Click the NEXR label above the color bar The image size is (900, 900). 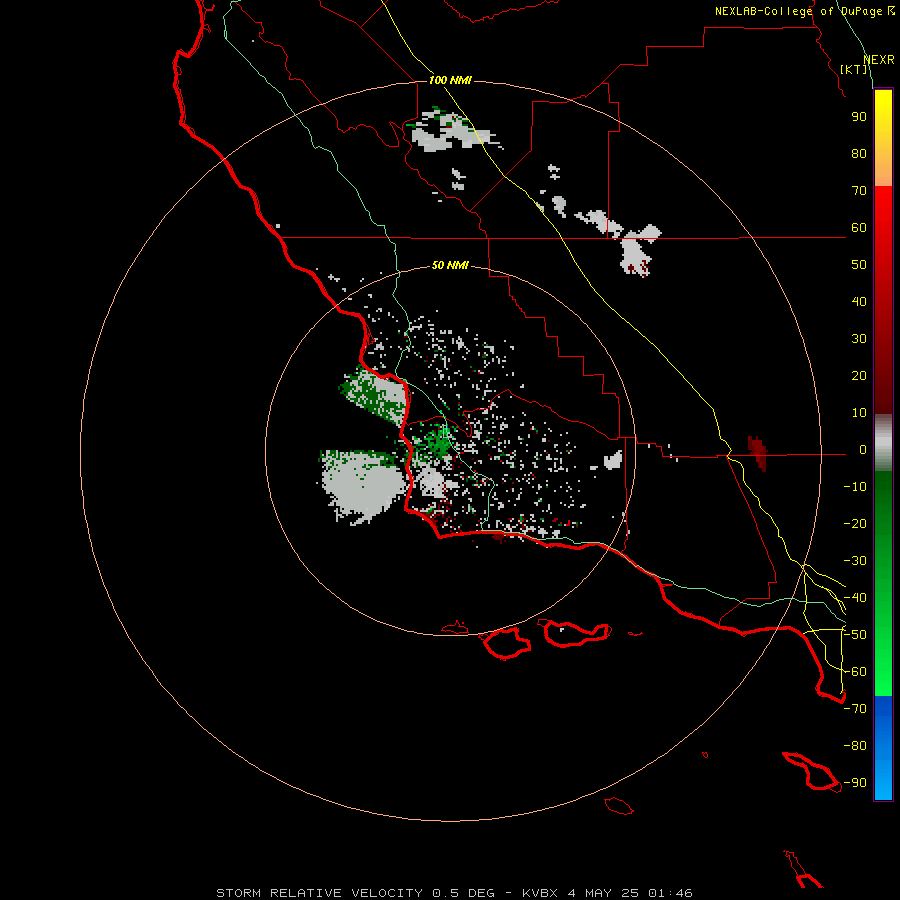(878, 60)
